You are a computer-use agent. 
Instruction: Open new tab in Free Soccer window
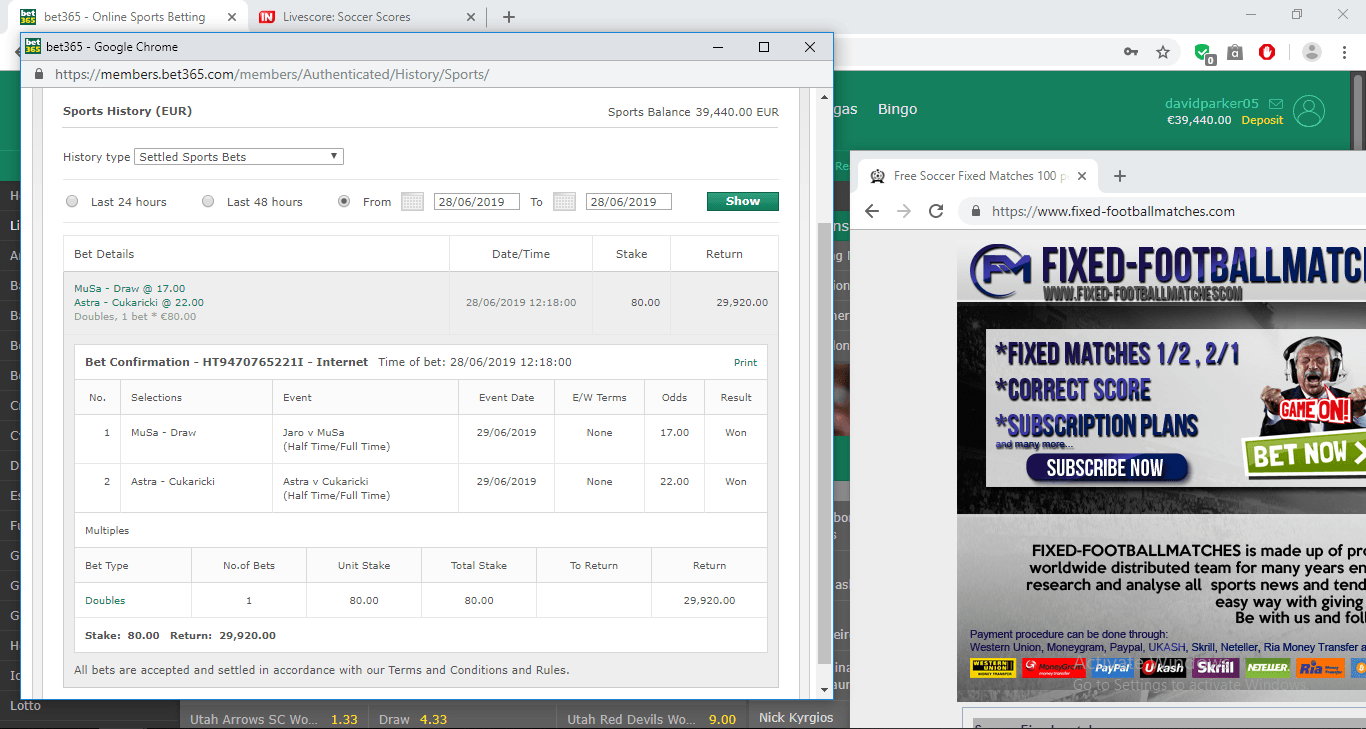click(1120, 176)
